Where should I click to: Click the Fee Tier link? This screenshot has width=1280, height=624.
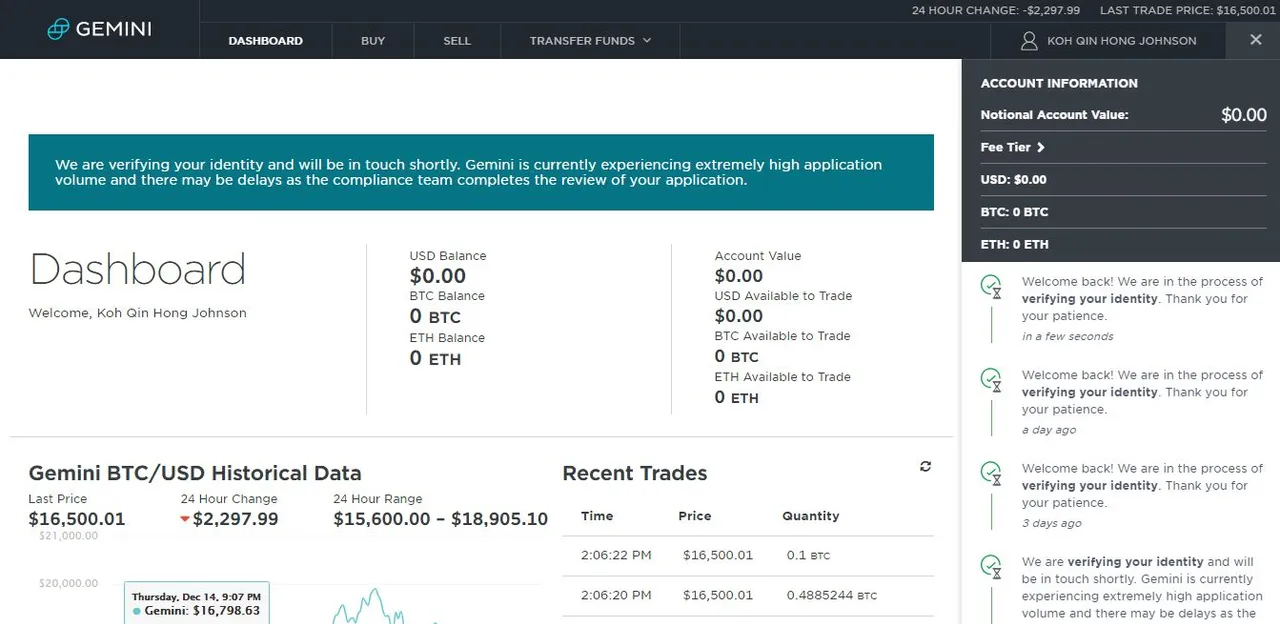(1012, 147)
